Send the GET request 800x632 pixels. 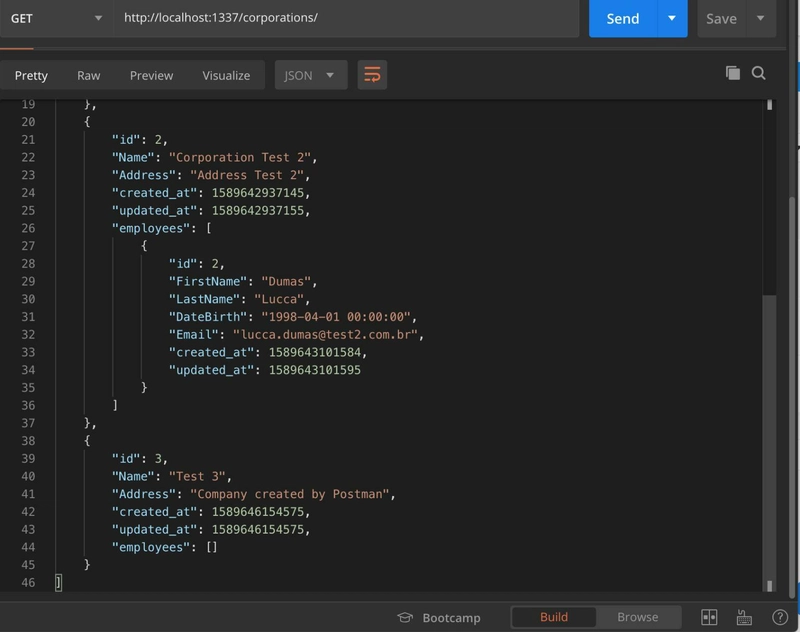point(623,18)
